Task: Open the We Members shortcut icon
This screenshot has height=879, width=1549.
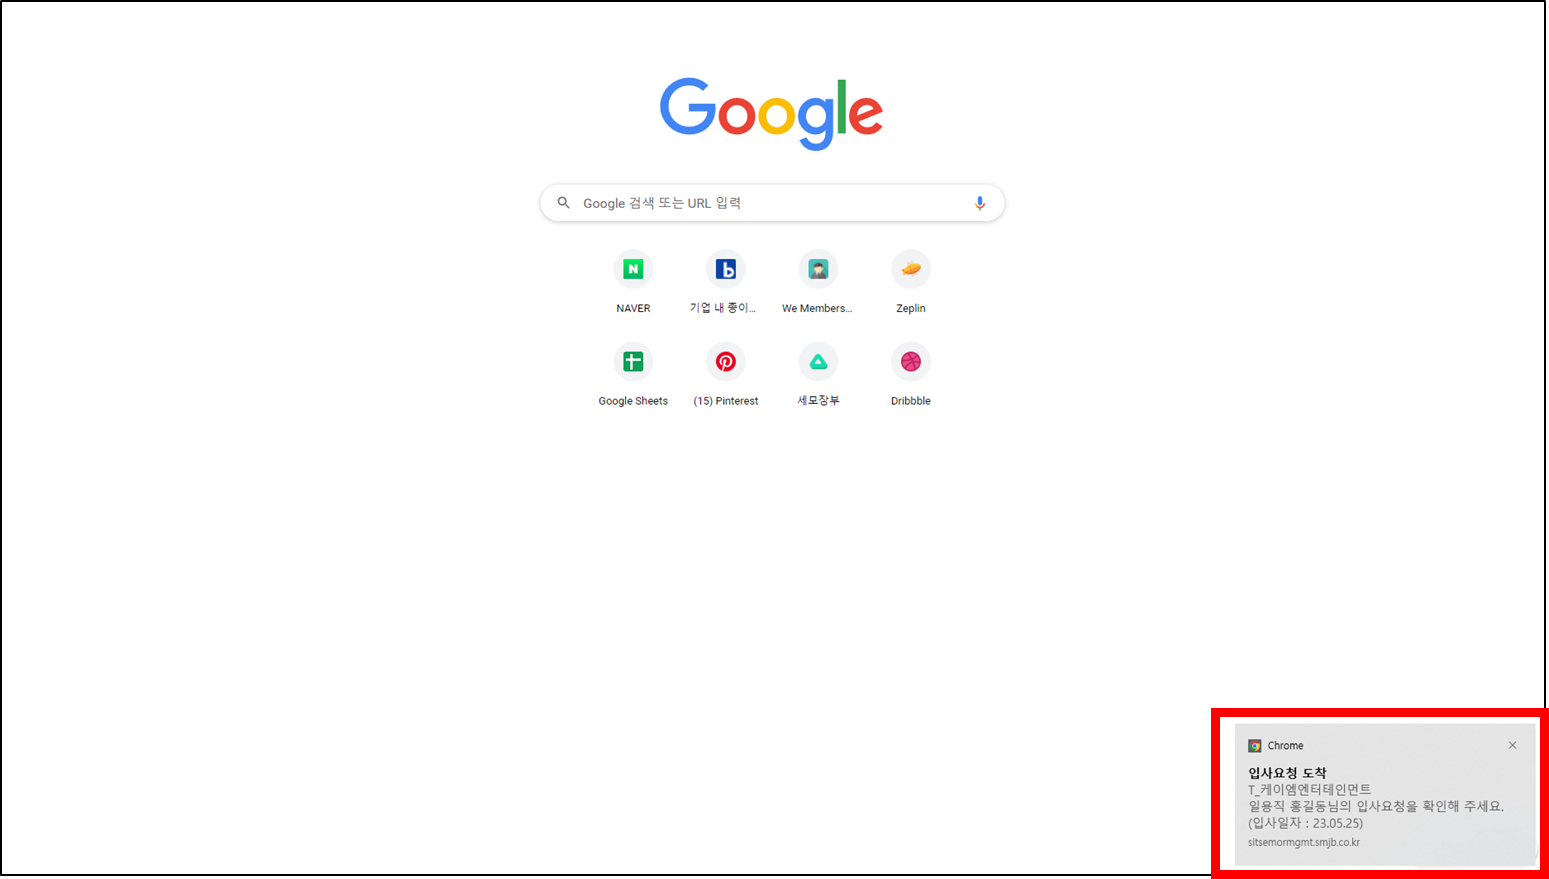Action: 818,269
